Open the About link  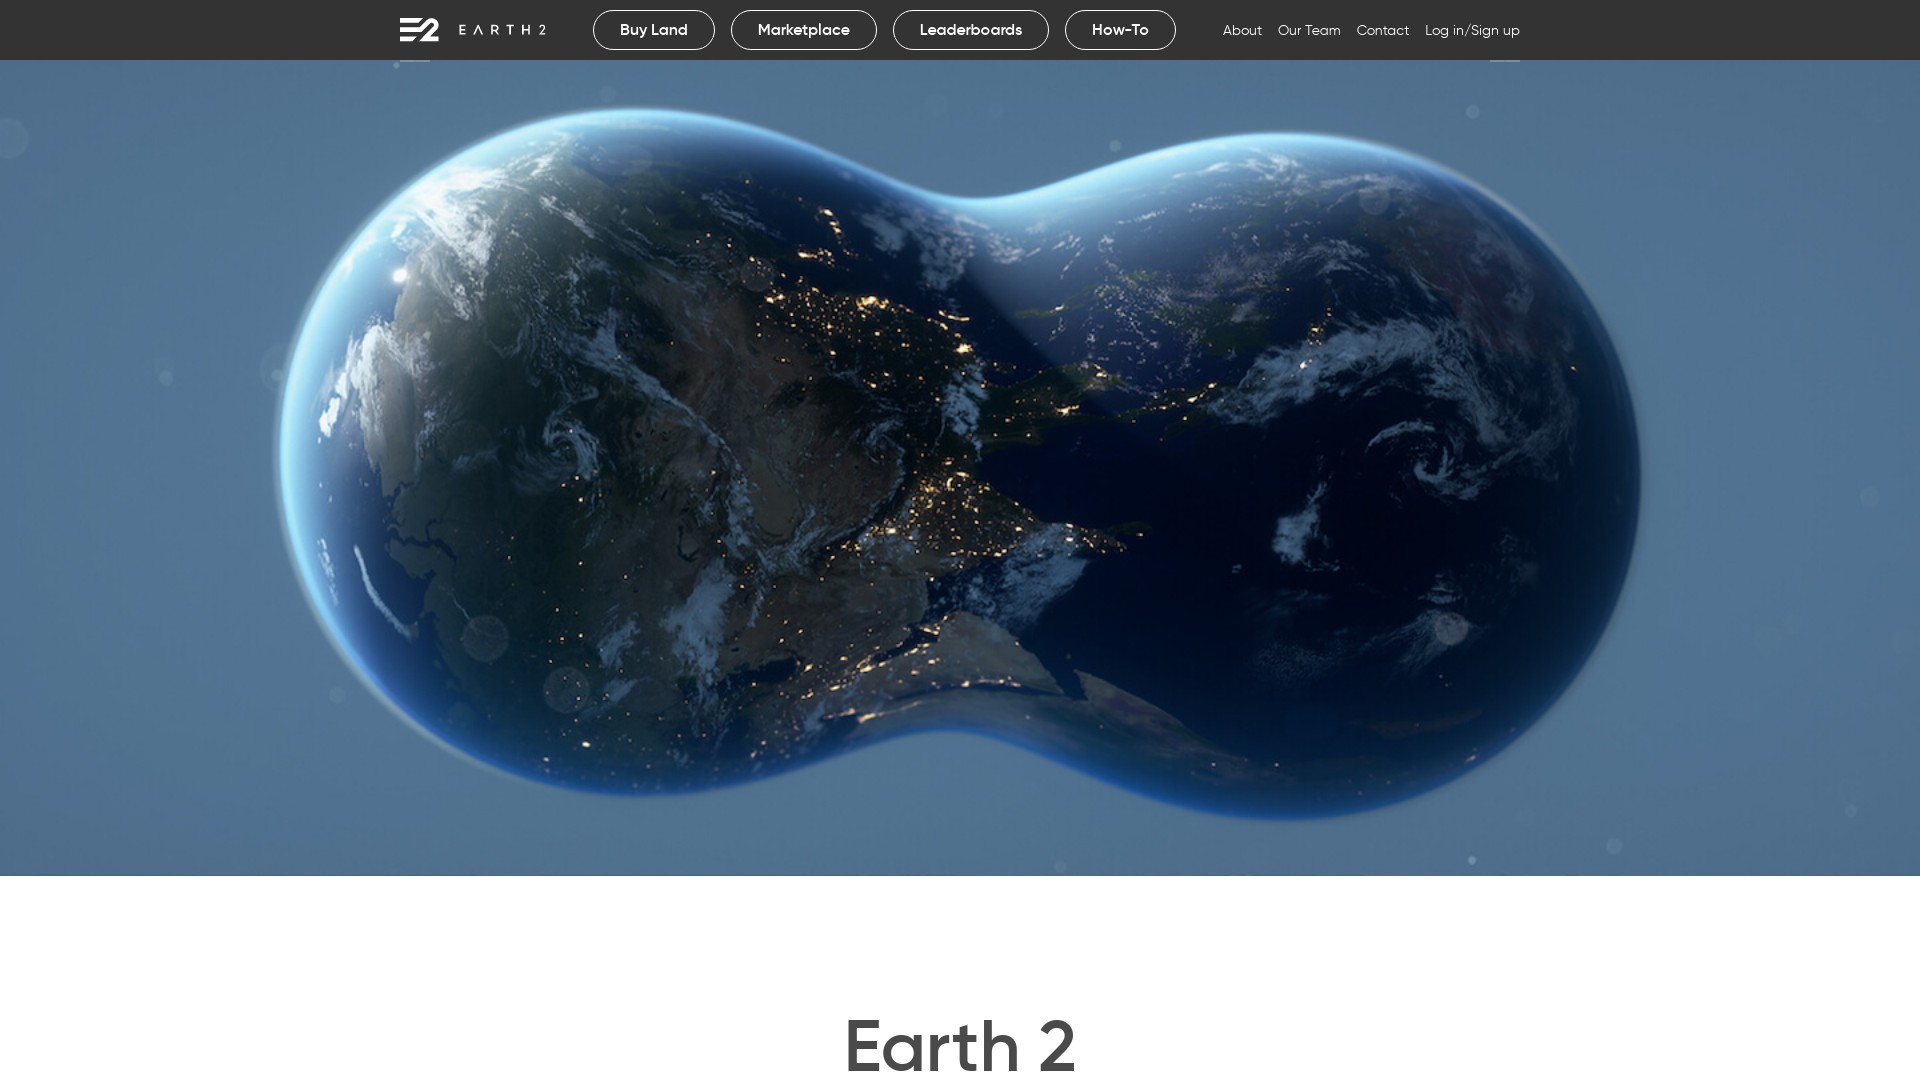tap(1242, 31)
